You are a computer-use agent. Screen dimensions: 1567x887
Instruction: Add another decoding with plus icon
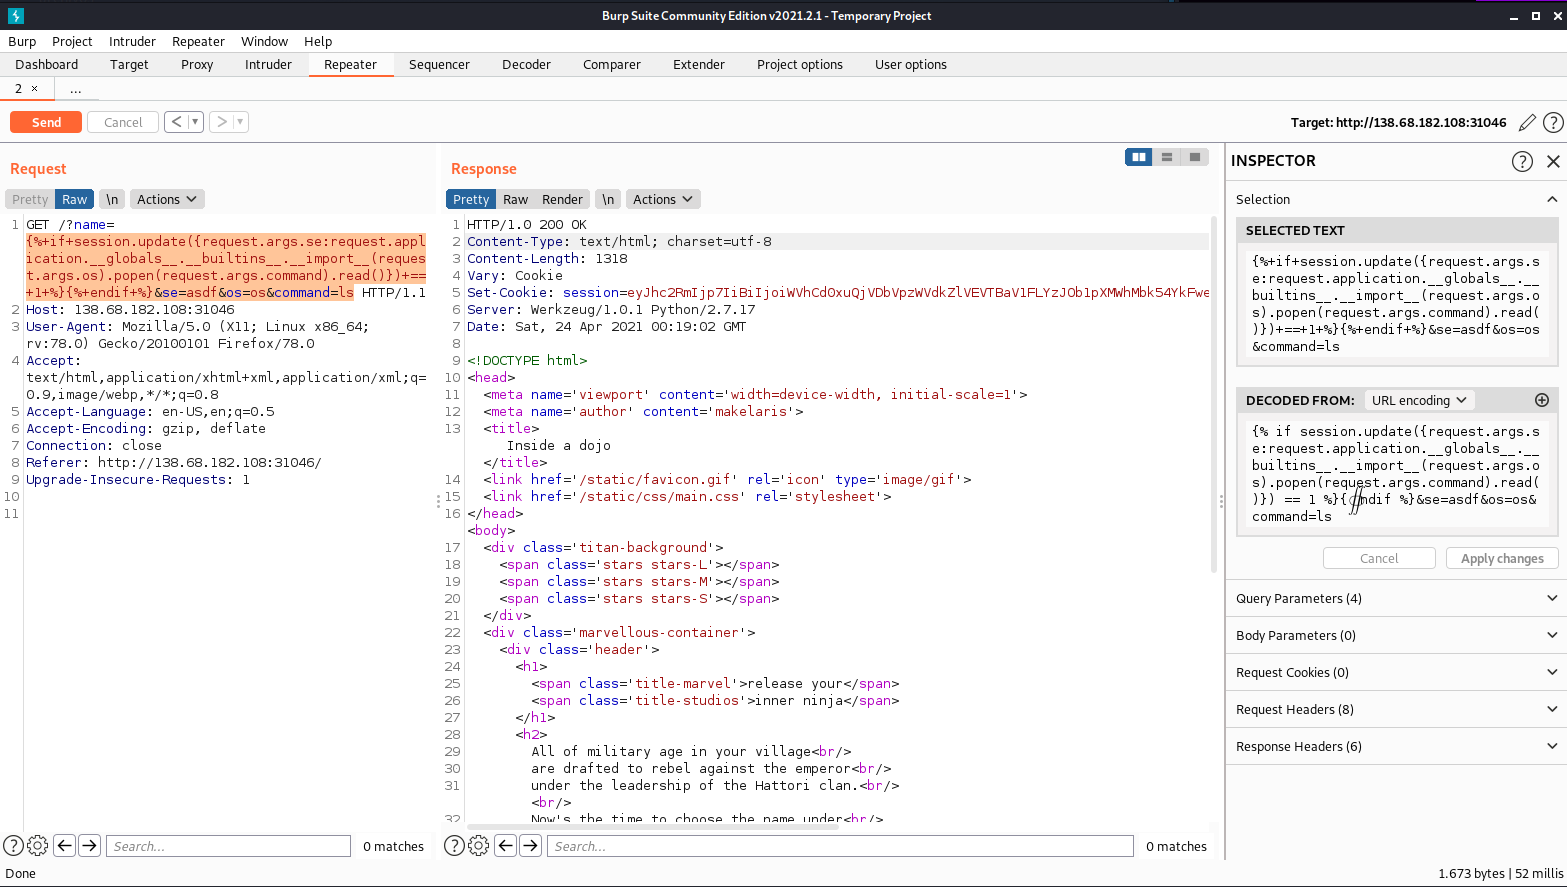1542,400
